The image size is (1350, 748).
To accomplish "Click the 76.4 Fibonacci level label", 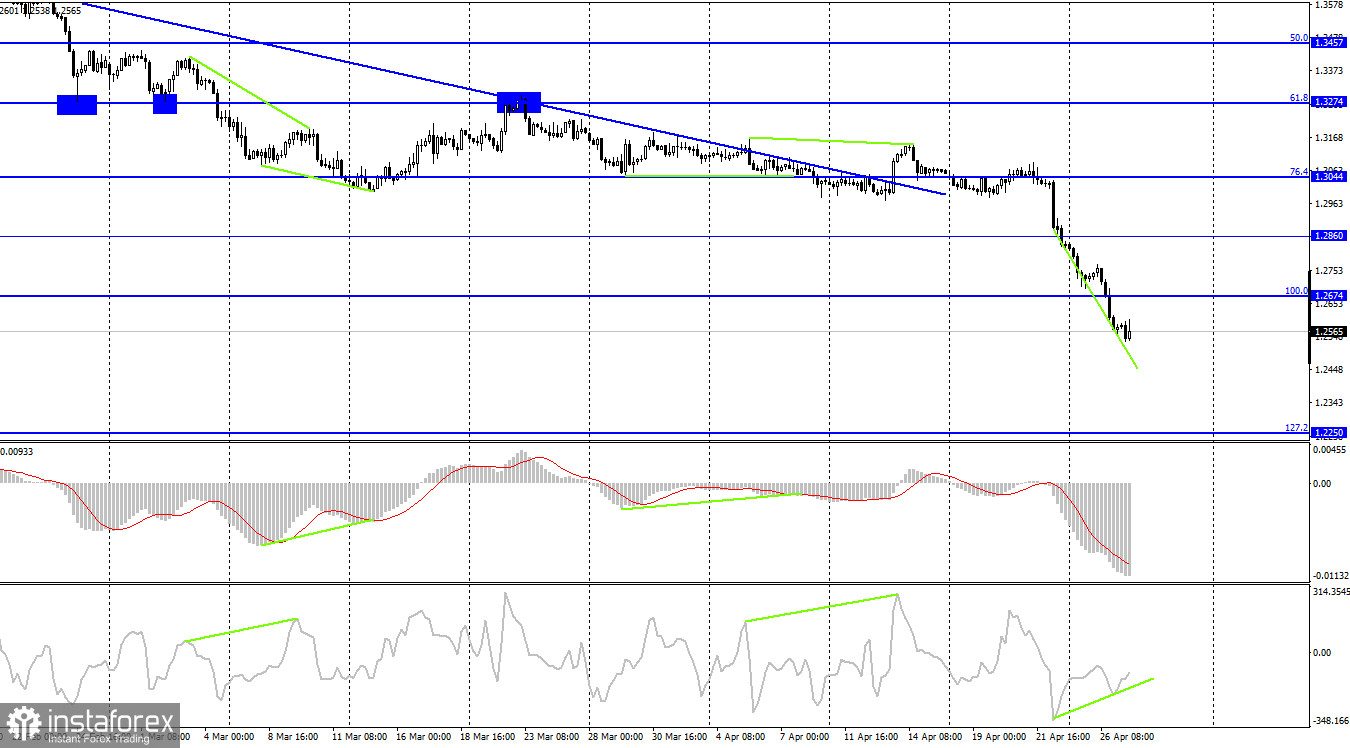I will (1298, 171).
